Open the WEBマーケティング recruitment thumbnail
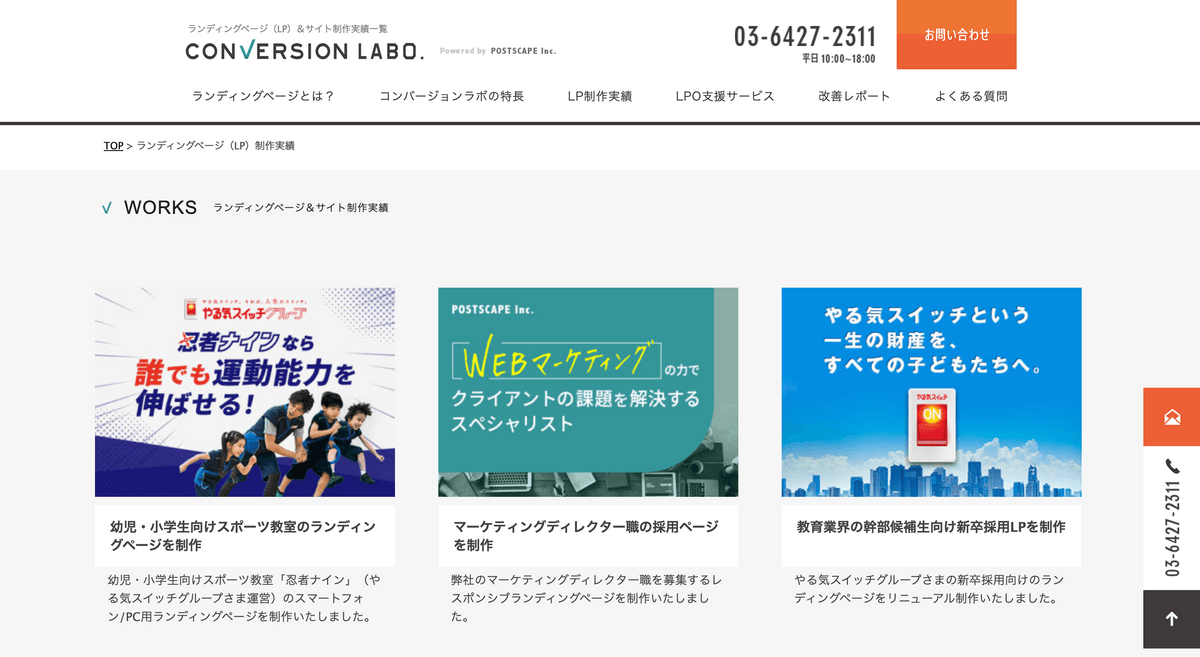The height and width of the screenshot is (657, 1200). click(x=588, y=392)
